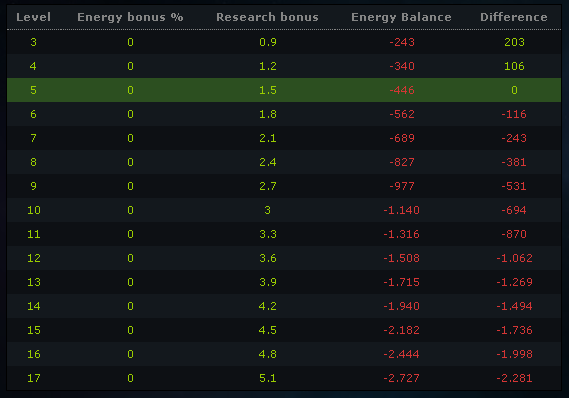Click difference -243 in the level 7 row

[x=514, y=138]
